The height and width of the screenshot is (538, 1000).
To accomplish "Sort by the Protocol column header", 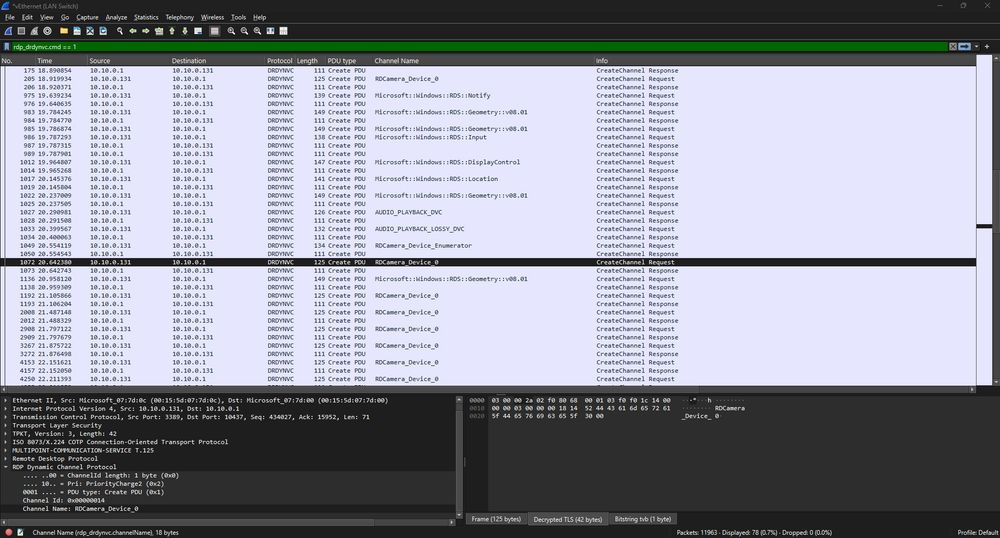I will 280,61.
